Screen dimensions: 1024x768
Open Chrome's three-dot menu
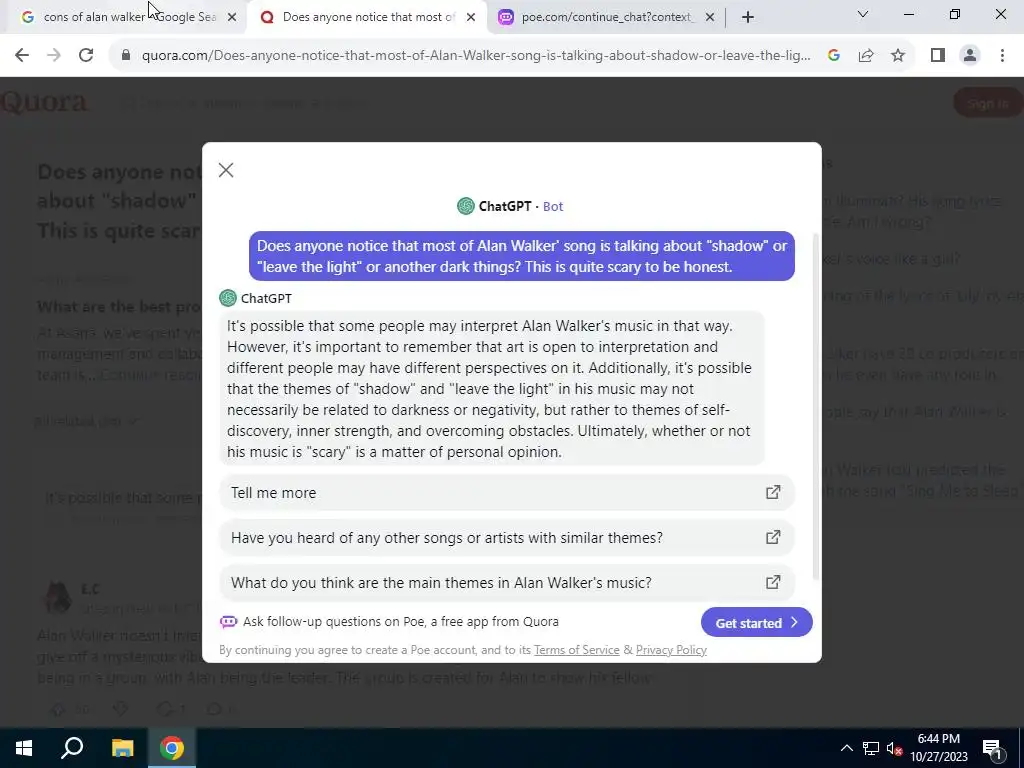pos(1002,56)
